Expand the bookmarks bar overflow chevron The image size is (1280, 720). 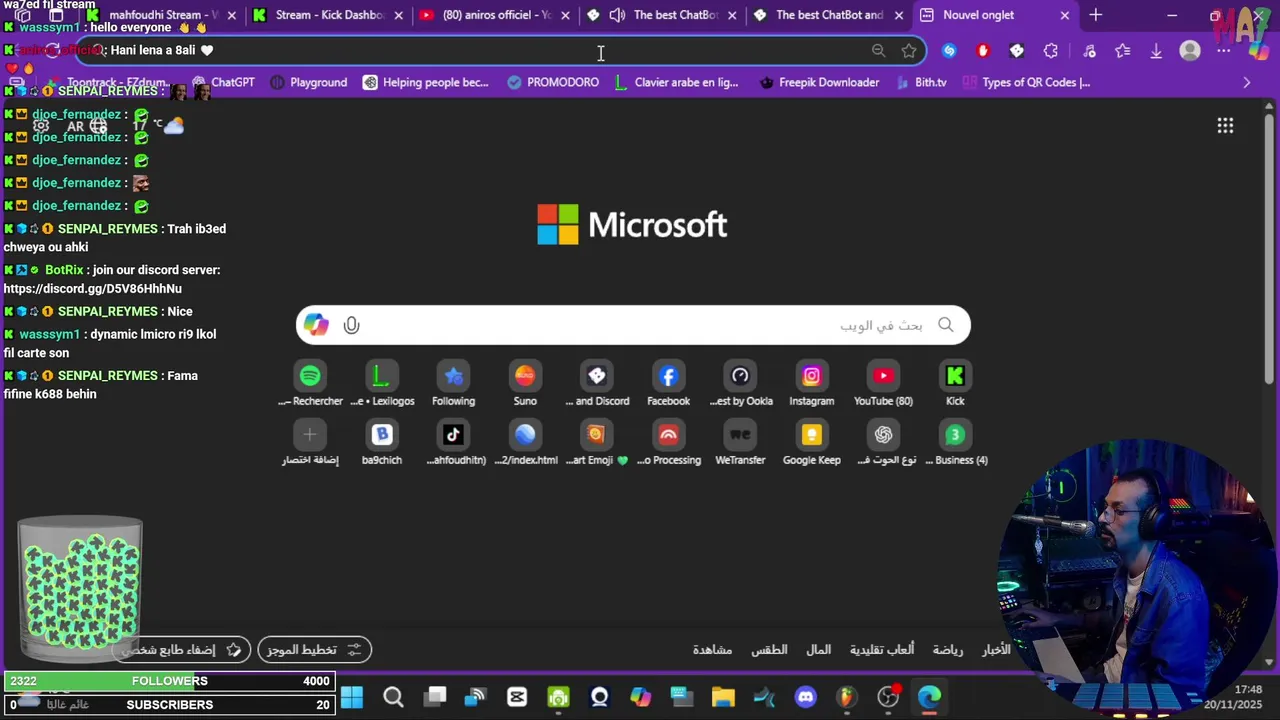[1246, 82]
